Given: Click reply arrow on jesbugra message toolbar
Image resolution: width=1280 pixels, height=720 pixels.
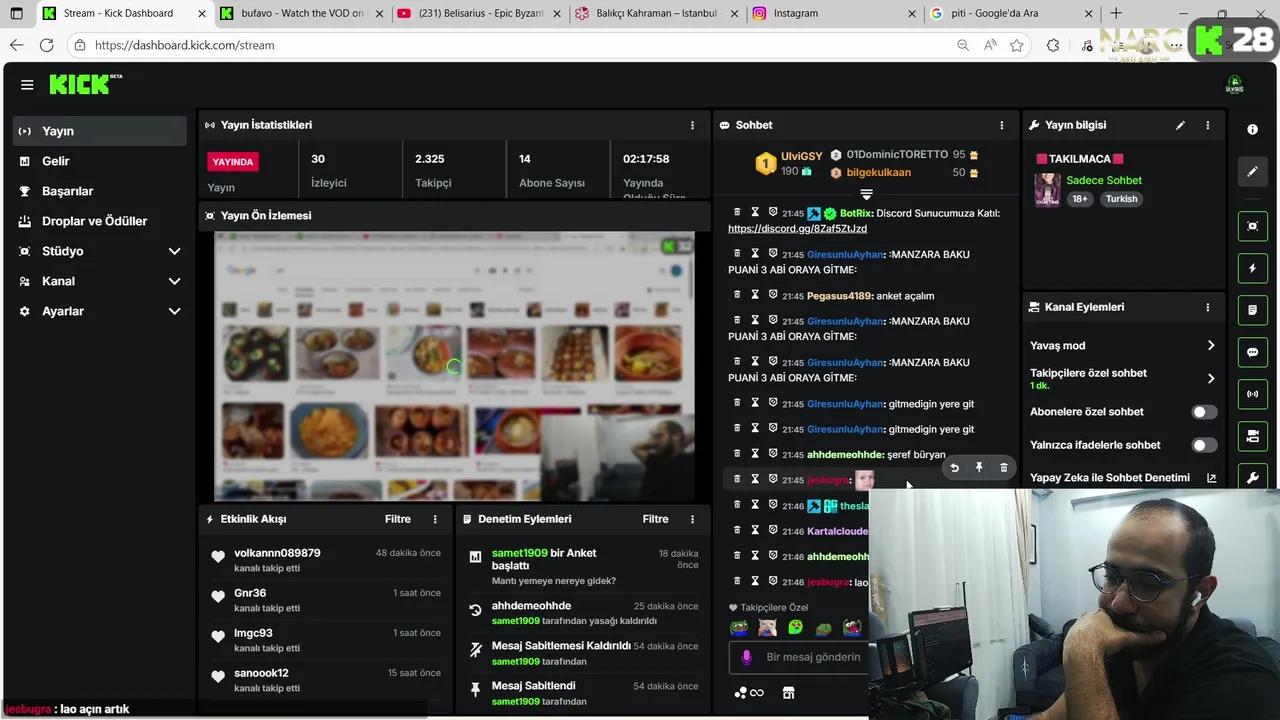Looking at the screenshot, I should coord(954,468).
